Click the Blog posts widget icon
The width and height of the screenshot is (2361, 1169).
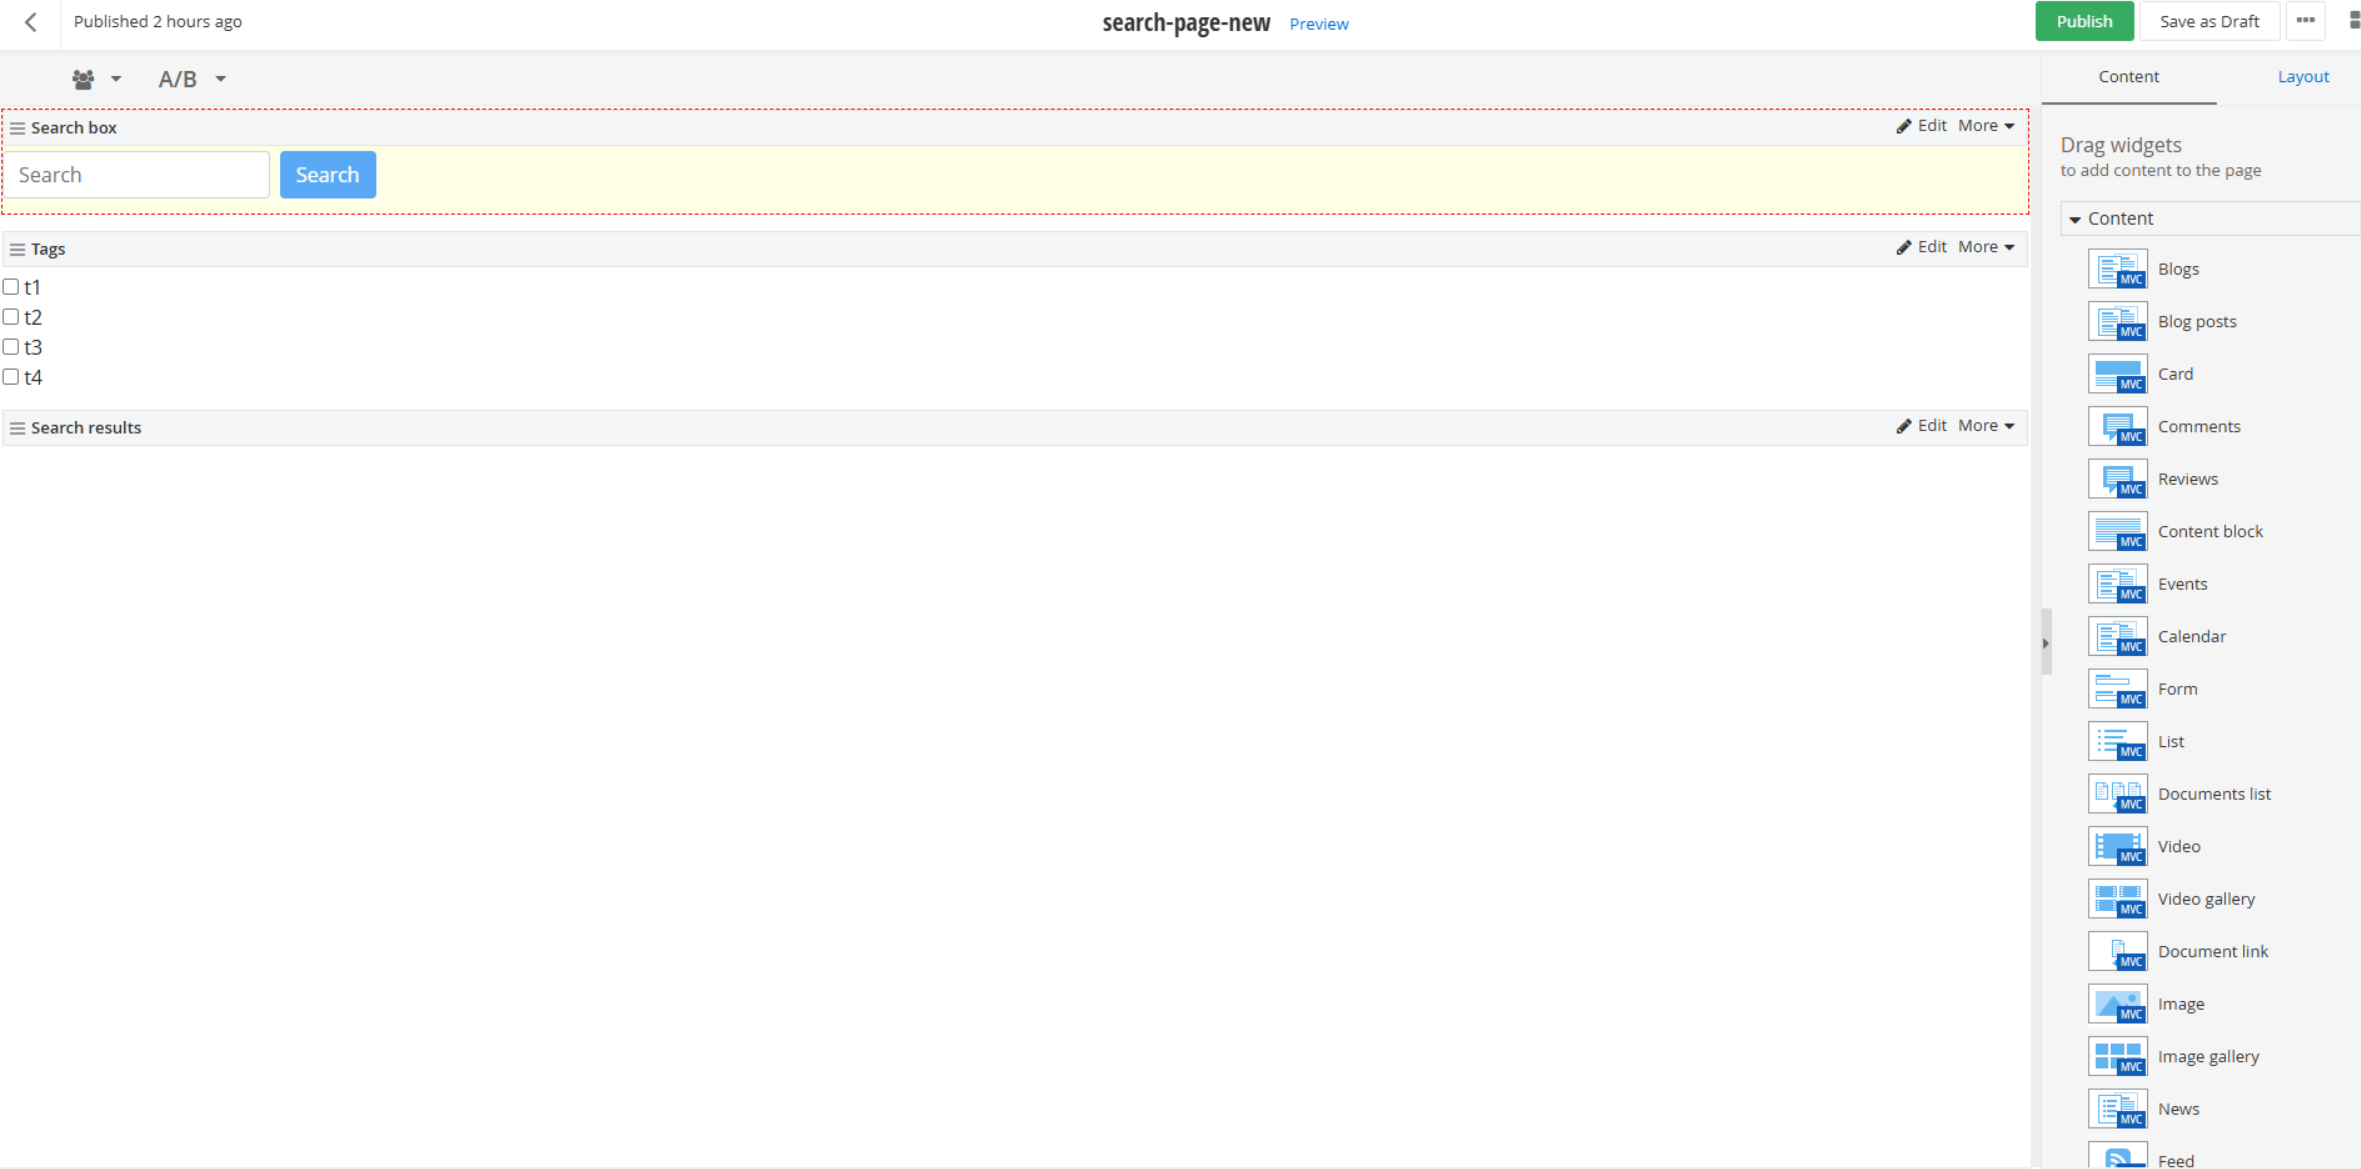tap(2117, 322)
